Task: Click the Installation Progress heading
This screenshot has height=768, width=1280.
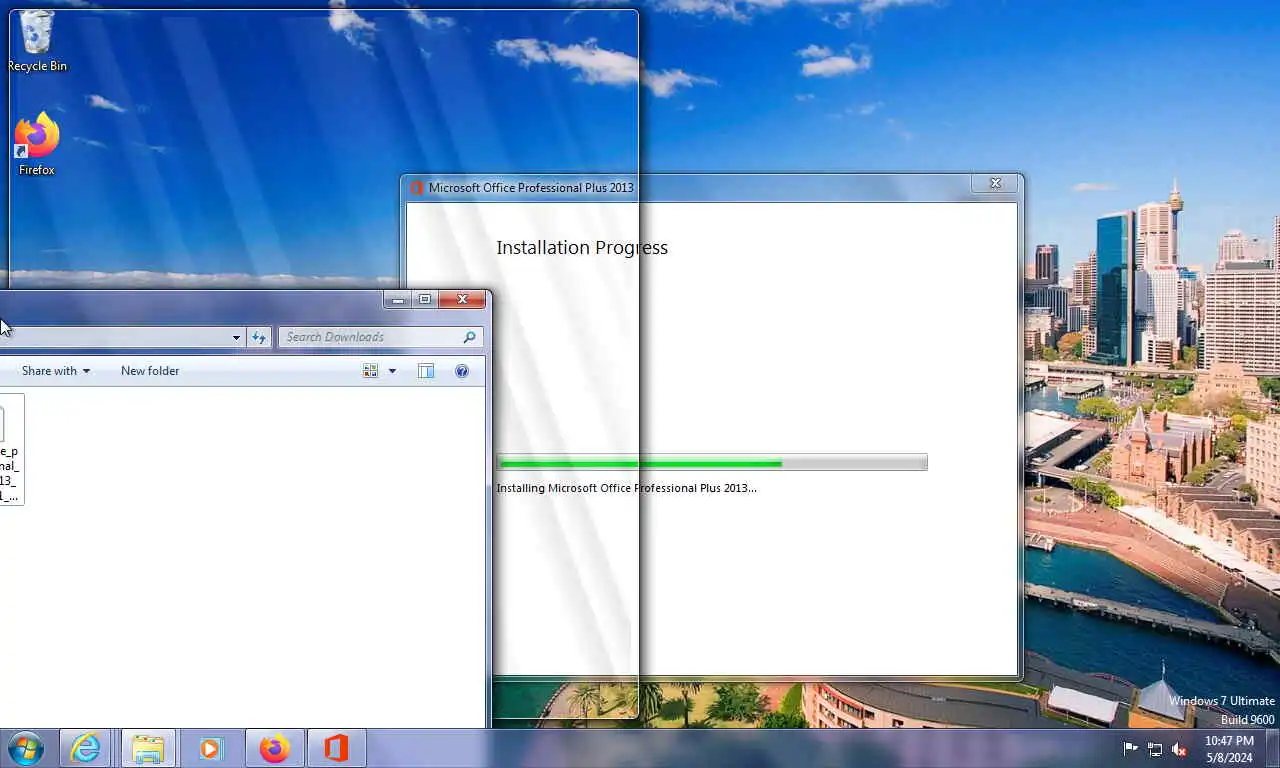Action: tap(582, 248)
